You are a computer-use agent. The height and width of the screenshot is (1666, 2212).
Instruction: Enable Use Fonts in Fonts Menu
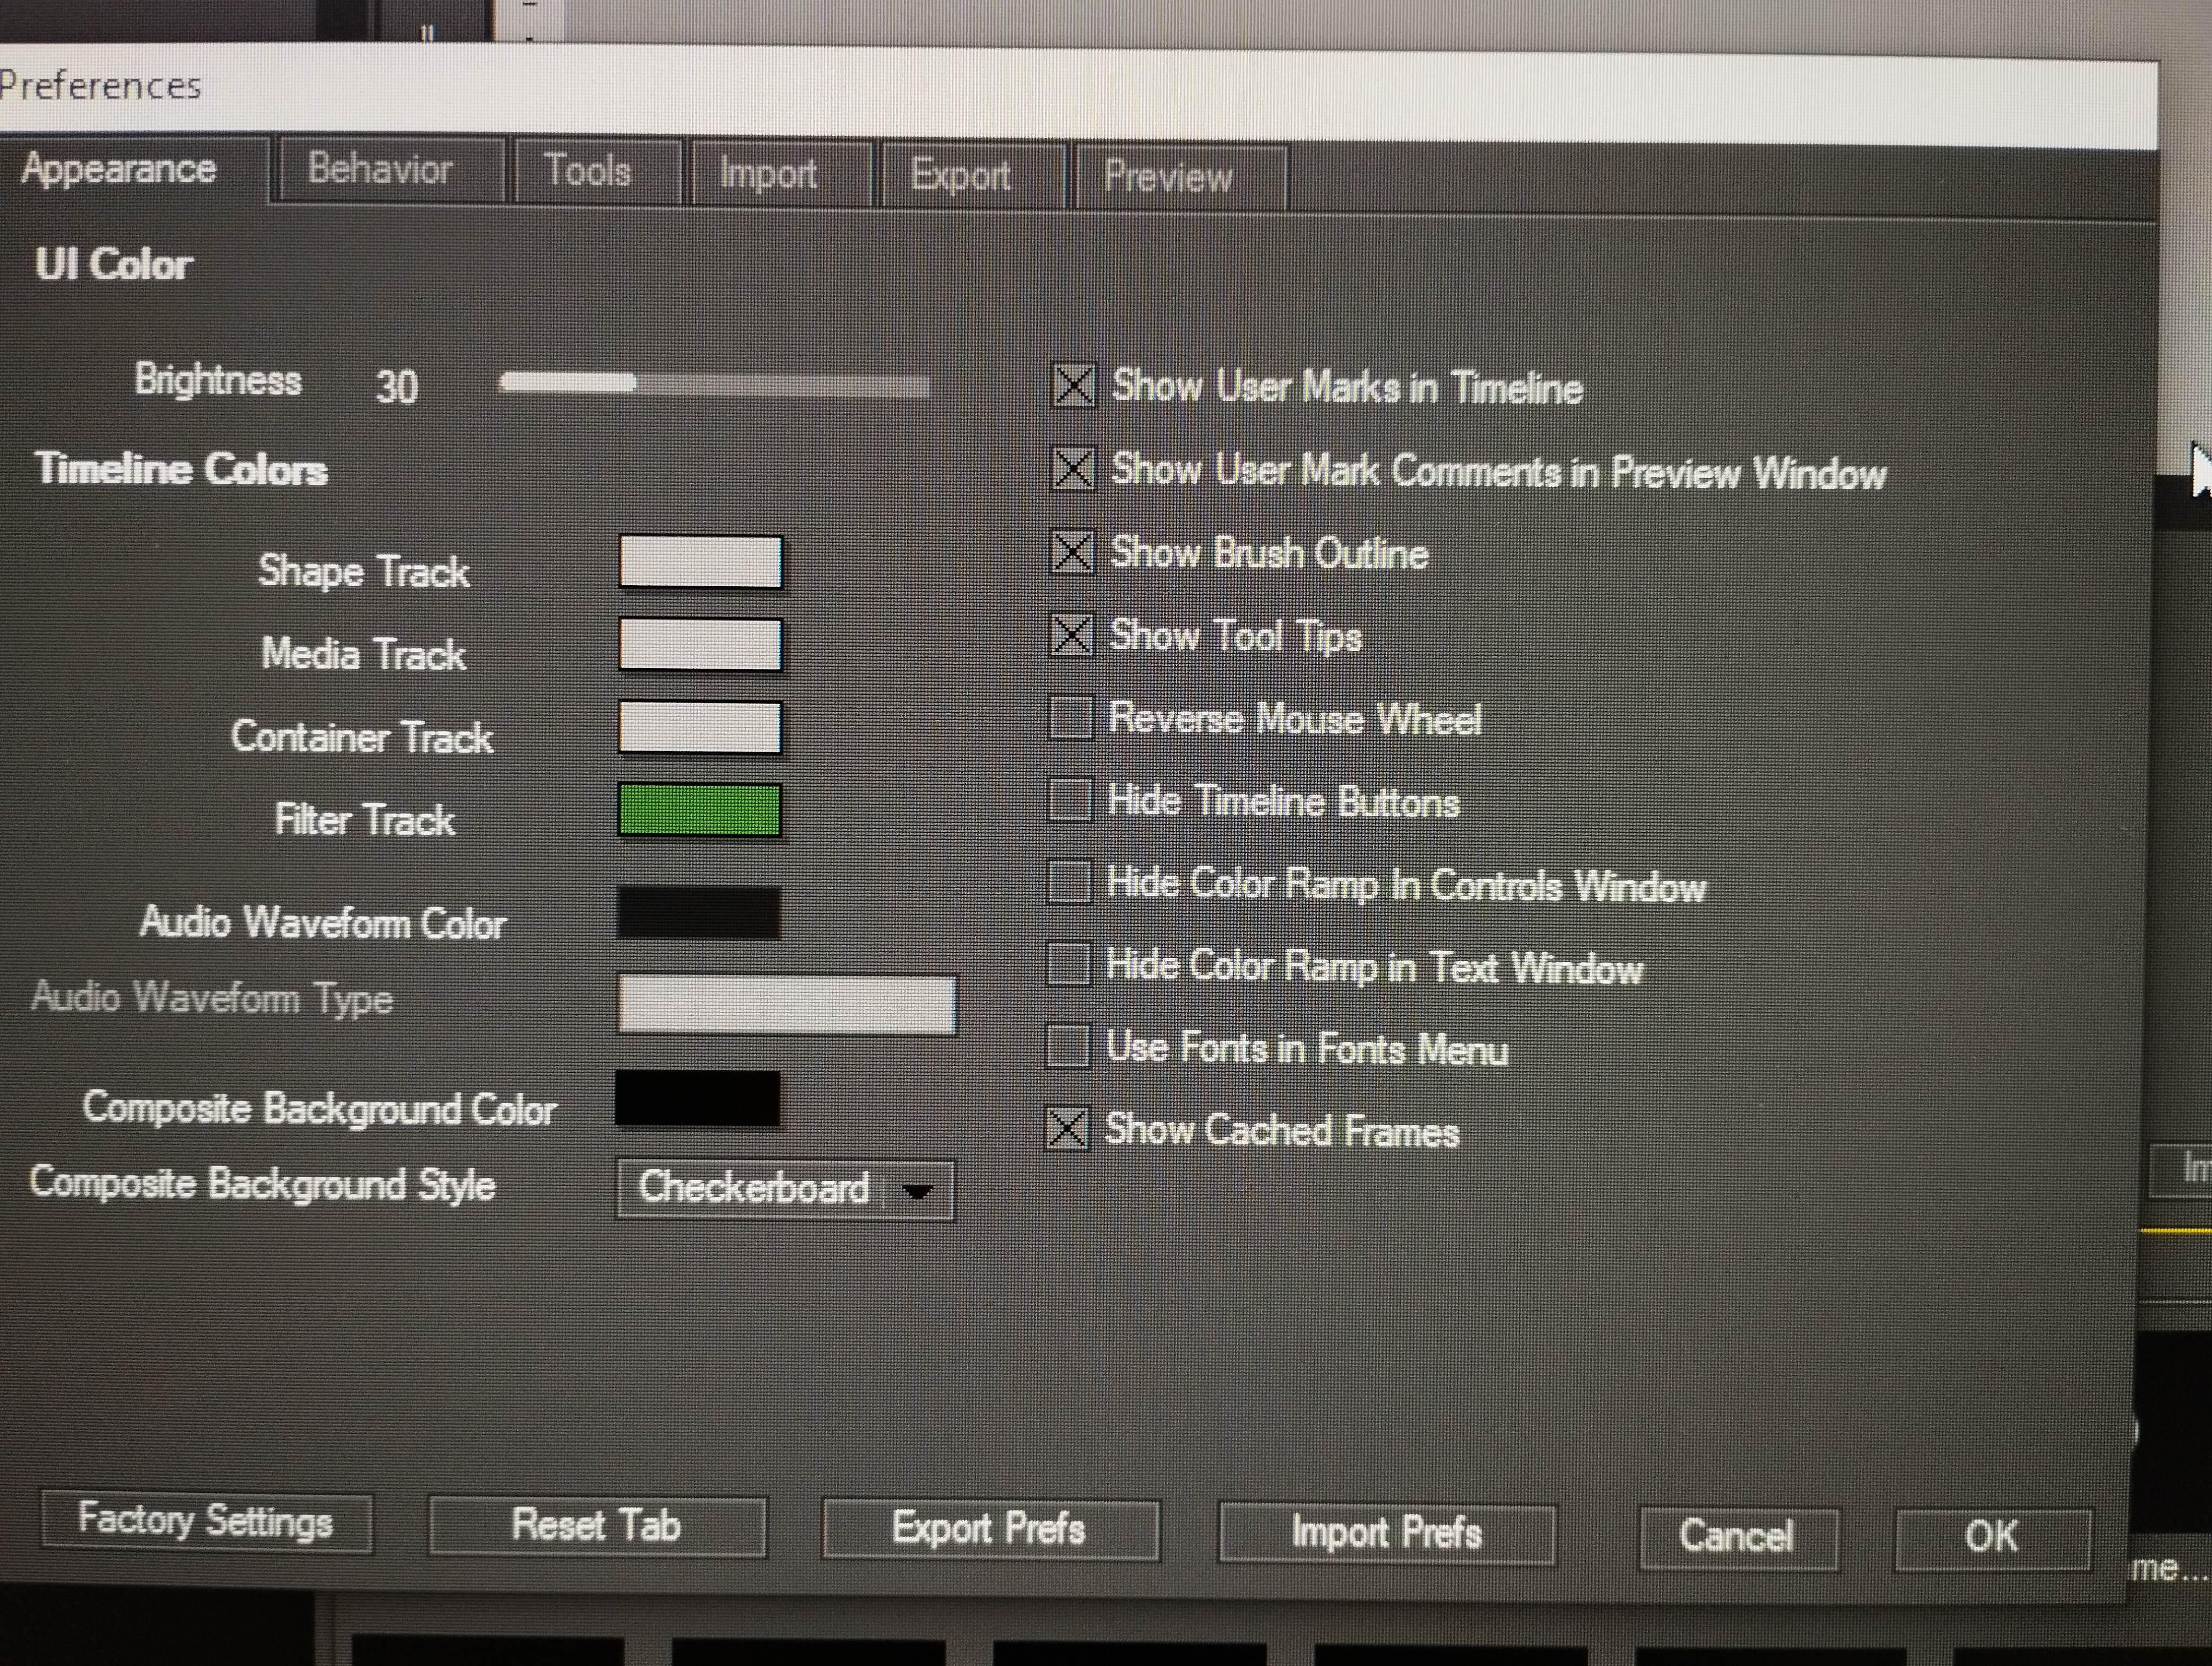pyautogui.click(x=1067, y=1047)
